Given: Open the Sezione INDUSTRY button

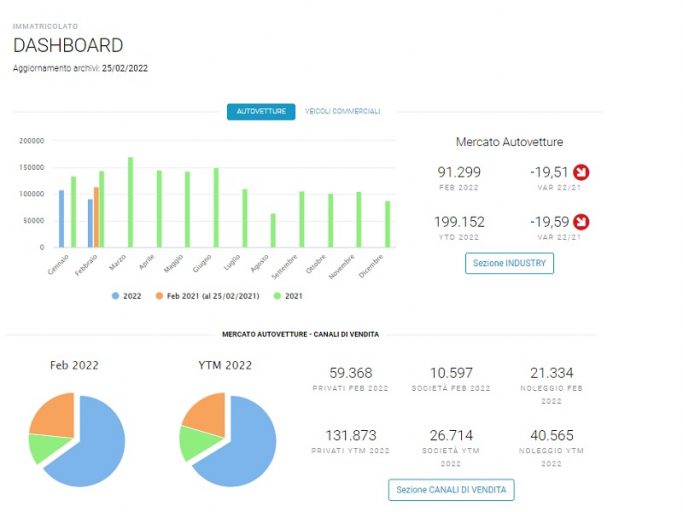Looking at the screenshot, I should pyautogui.click(x=509, y=263).
